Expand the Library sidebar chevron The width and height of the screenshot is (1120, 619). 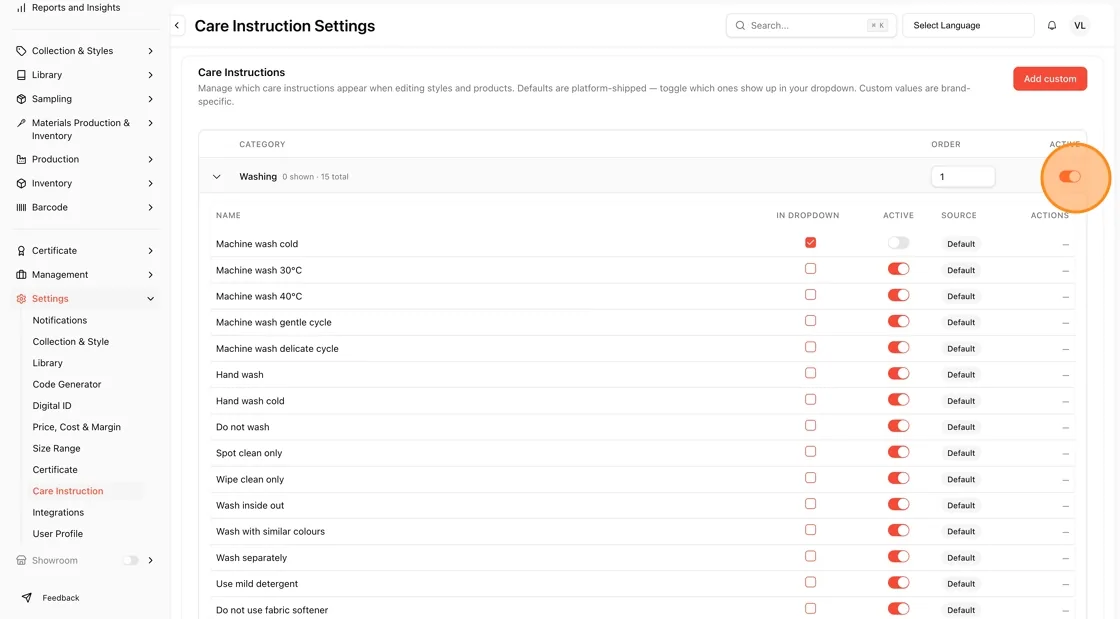(151, 75)
